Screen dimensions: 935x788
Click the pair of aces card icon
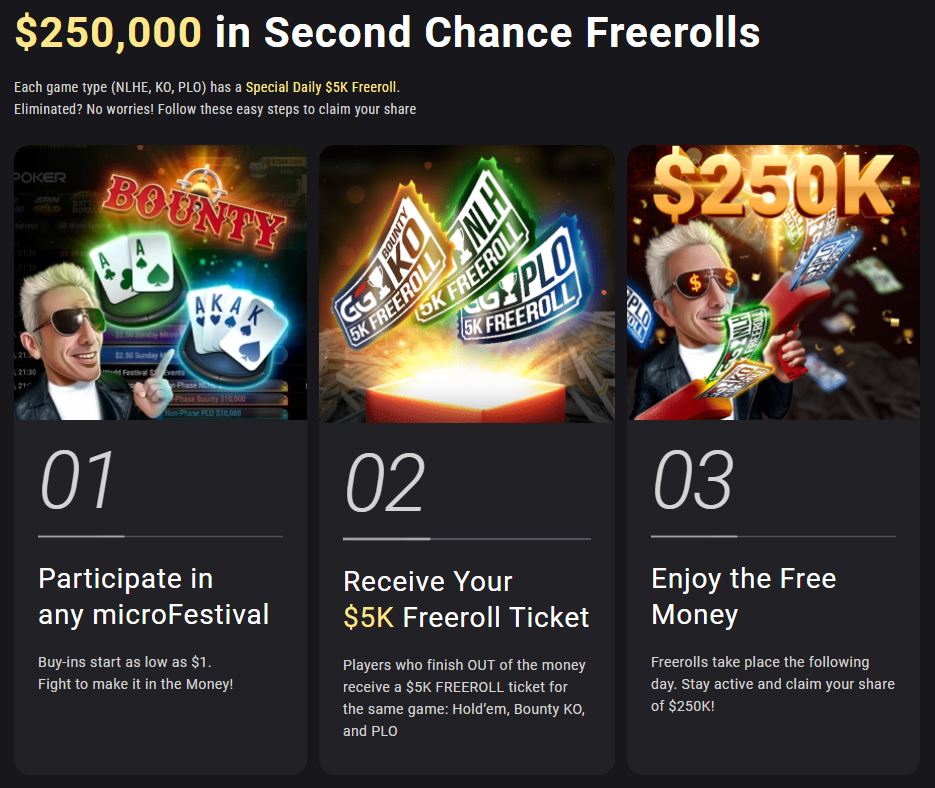[134, 267]
